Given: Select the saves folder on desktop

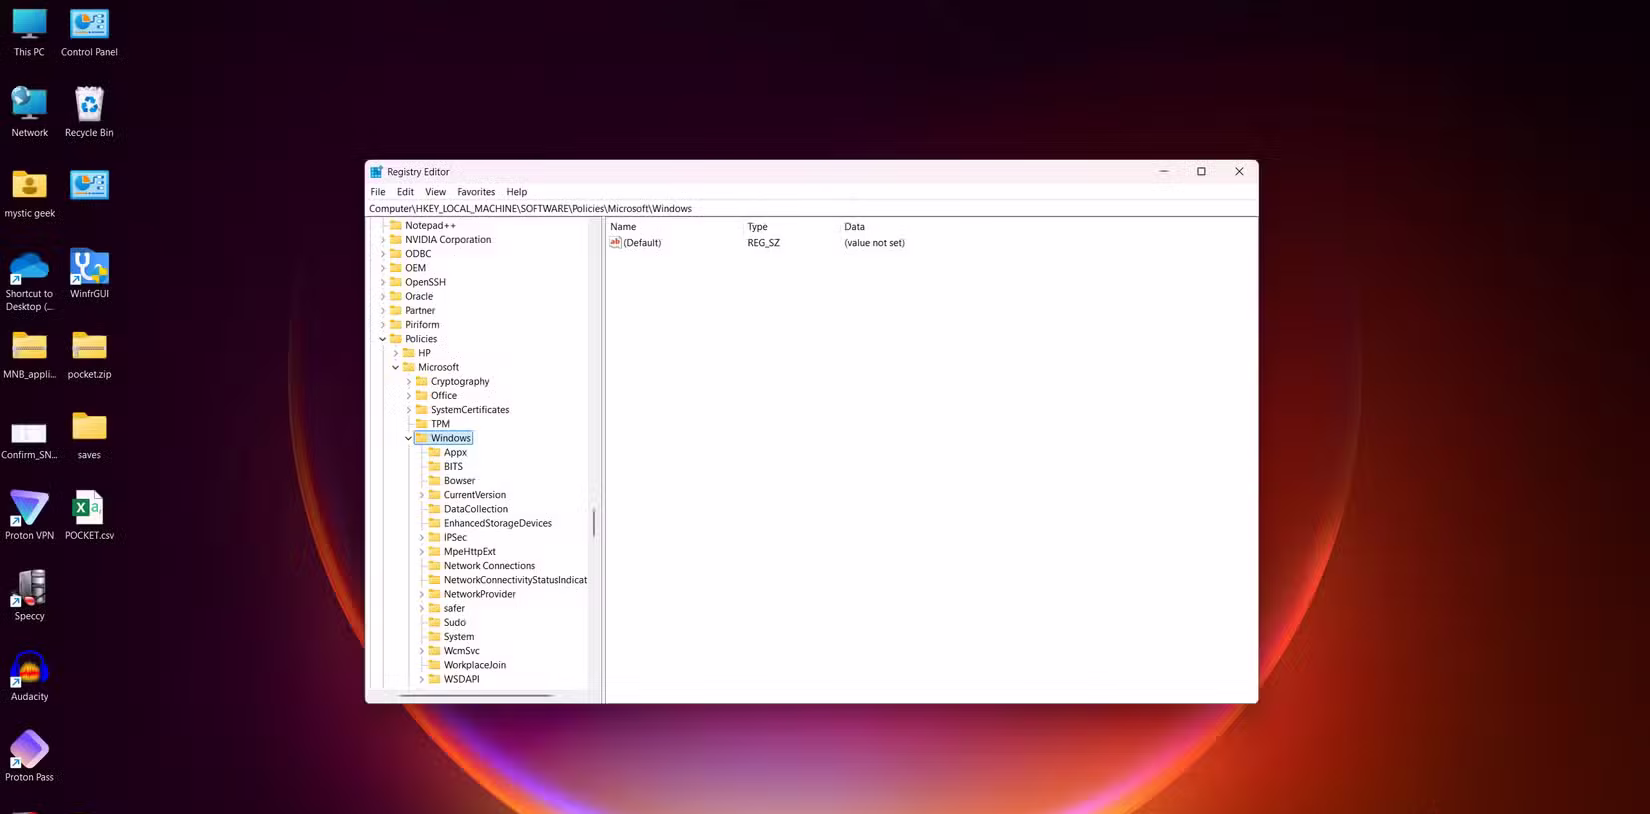Looking at the screenshot, I should [89, 435].
